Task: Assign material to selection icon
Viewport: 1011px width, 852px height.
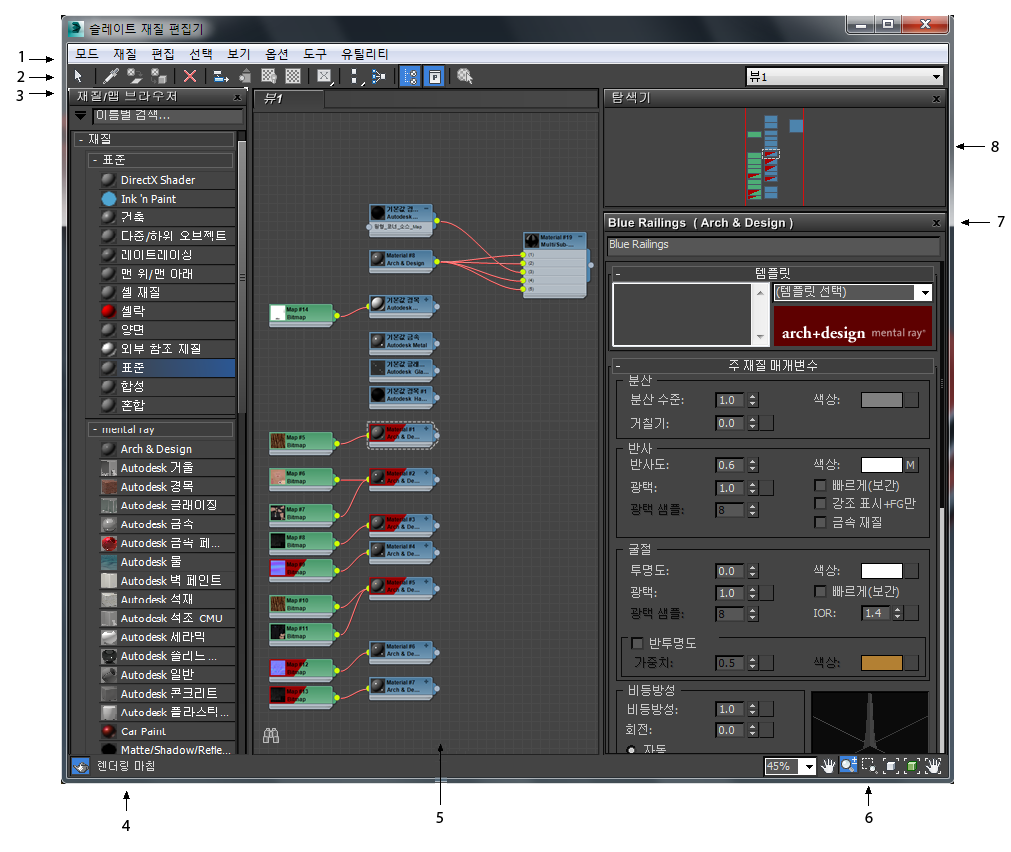Action: pos(159,76)
